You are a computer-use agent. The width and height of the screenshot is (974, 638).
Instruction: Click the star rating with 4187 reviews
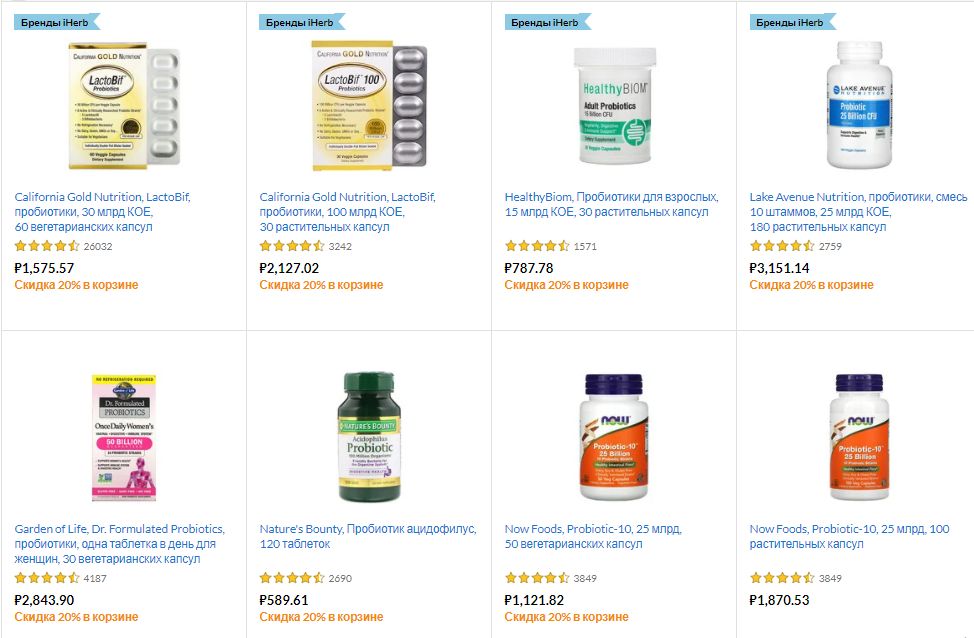(x=47, y=578)
